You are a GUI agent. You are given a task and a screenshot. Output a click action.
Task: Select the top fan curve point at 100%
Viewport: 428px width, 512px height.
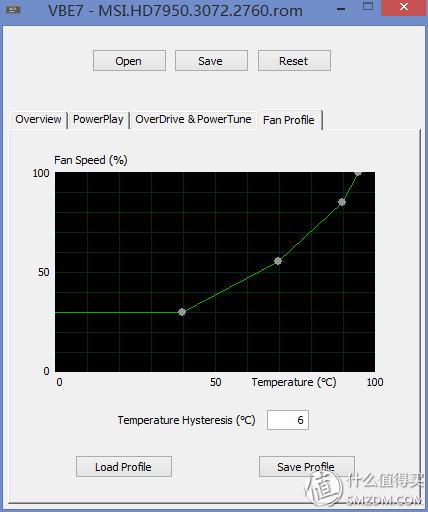click(358, 173)
